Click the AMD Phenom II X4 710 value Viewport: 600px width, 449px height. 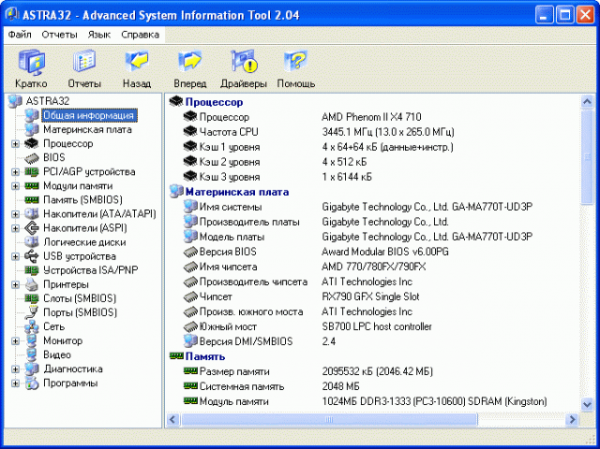(x=372, y=117)
